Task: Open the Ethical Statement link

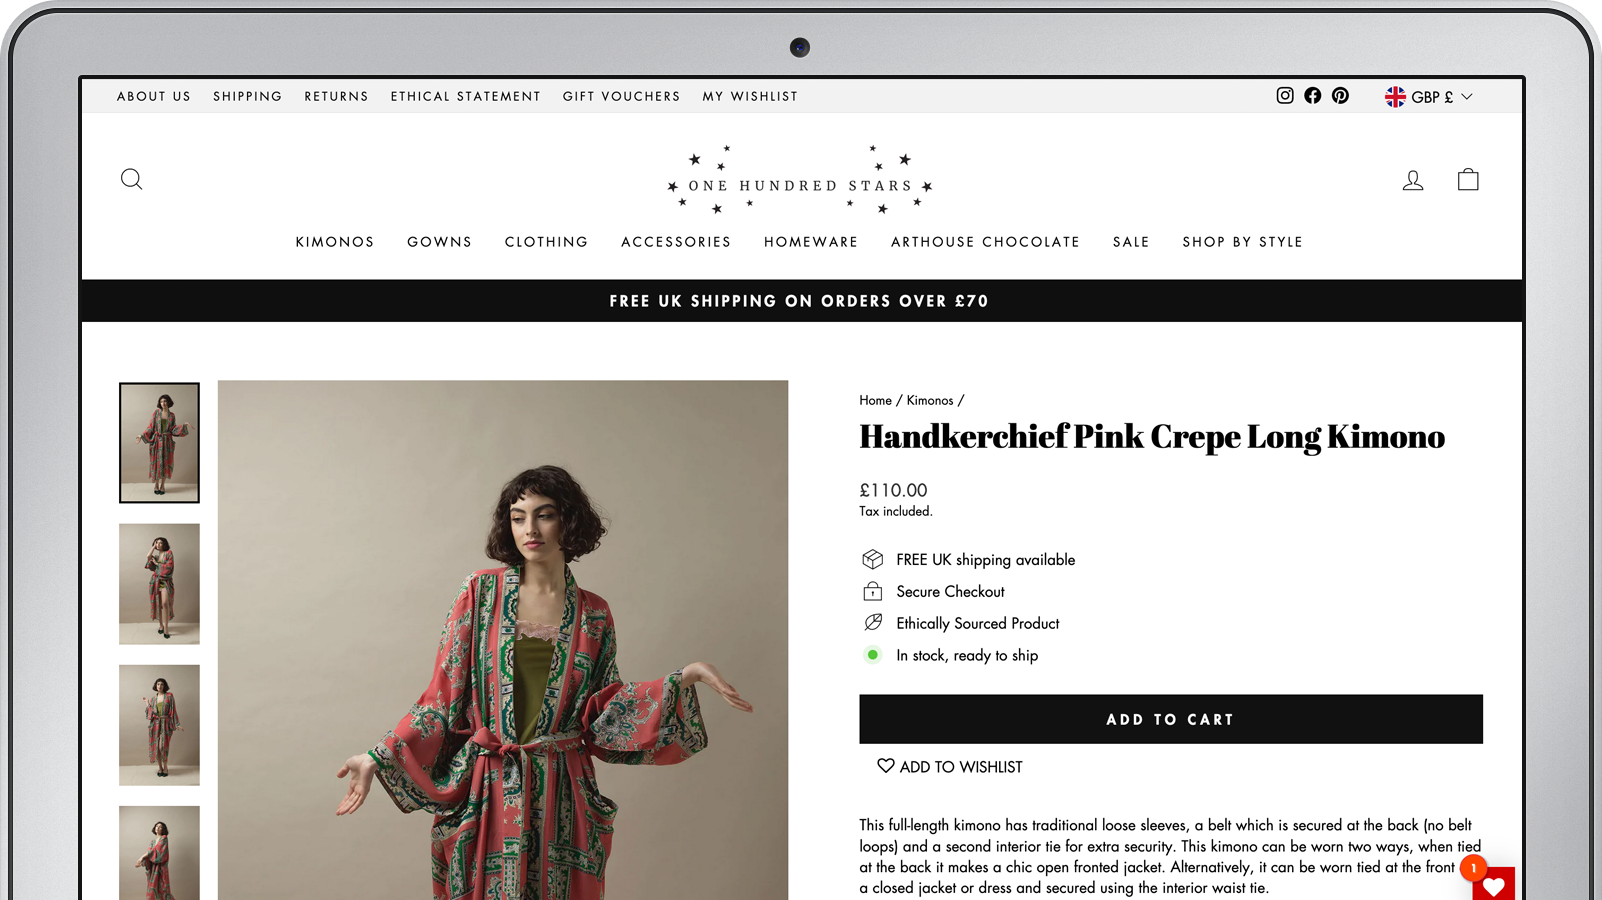Action: [x=466, y=97]
